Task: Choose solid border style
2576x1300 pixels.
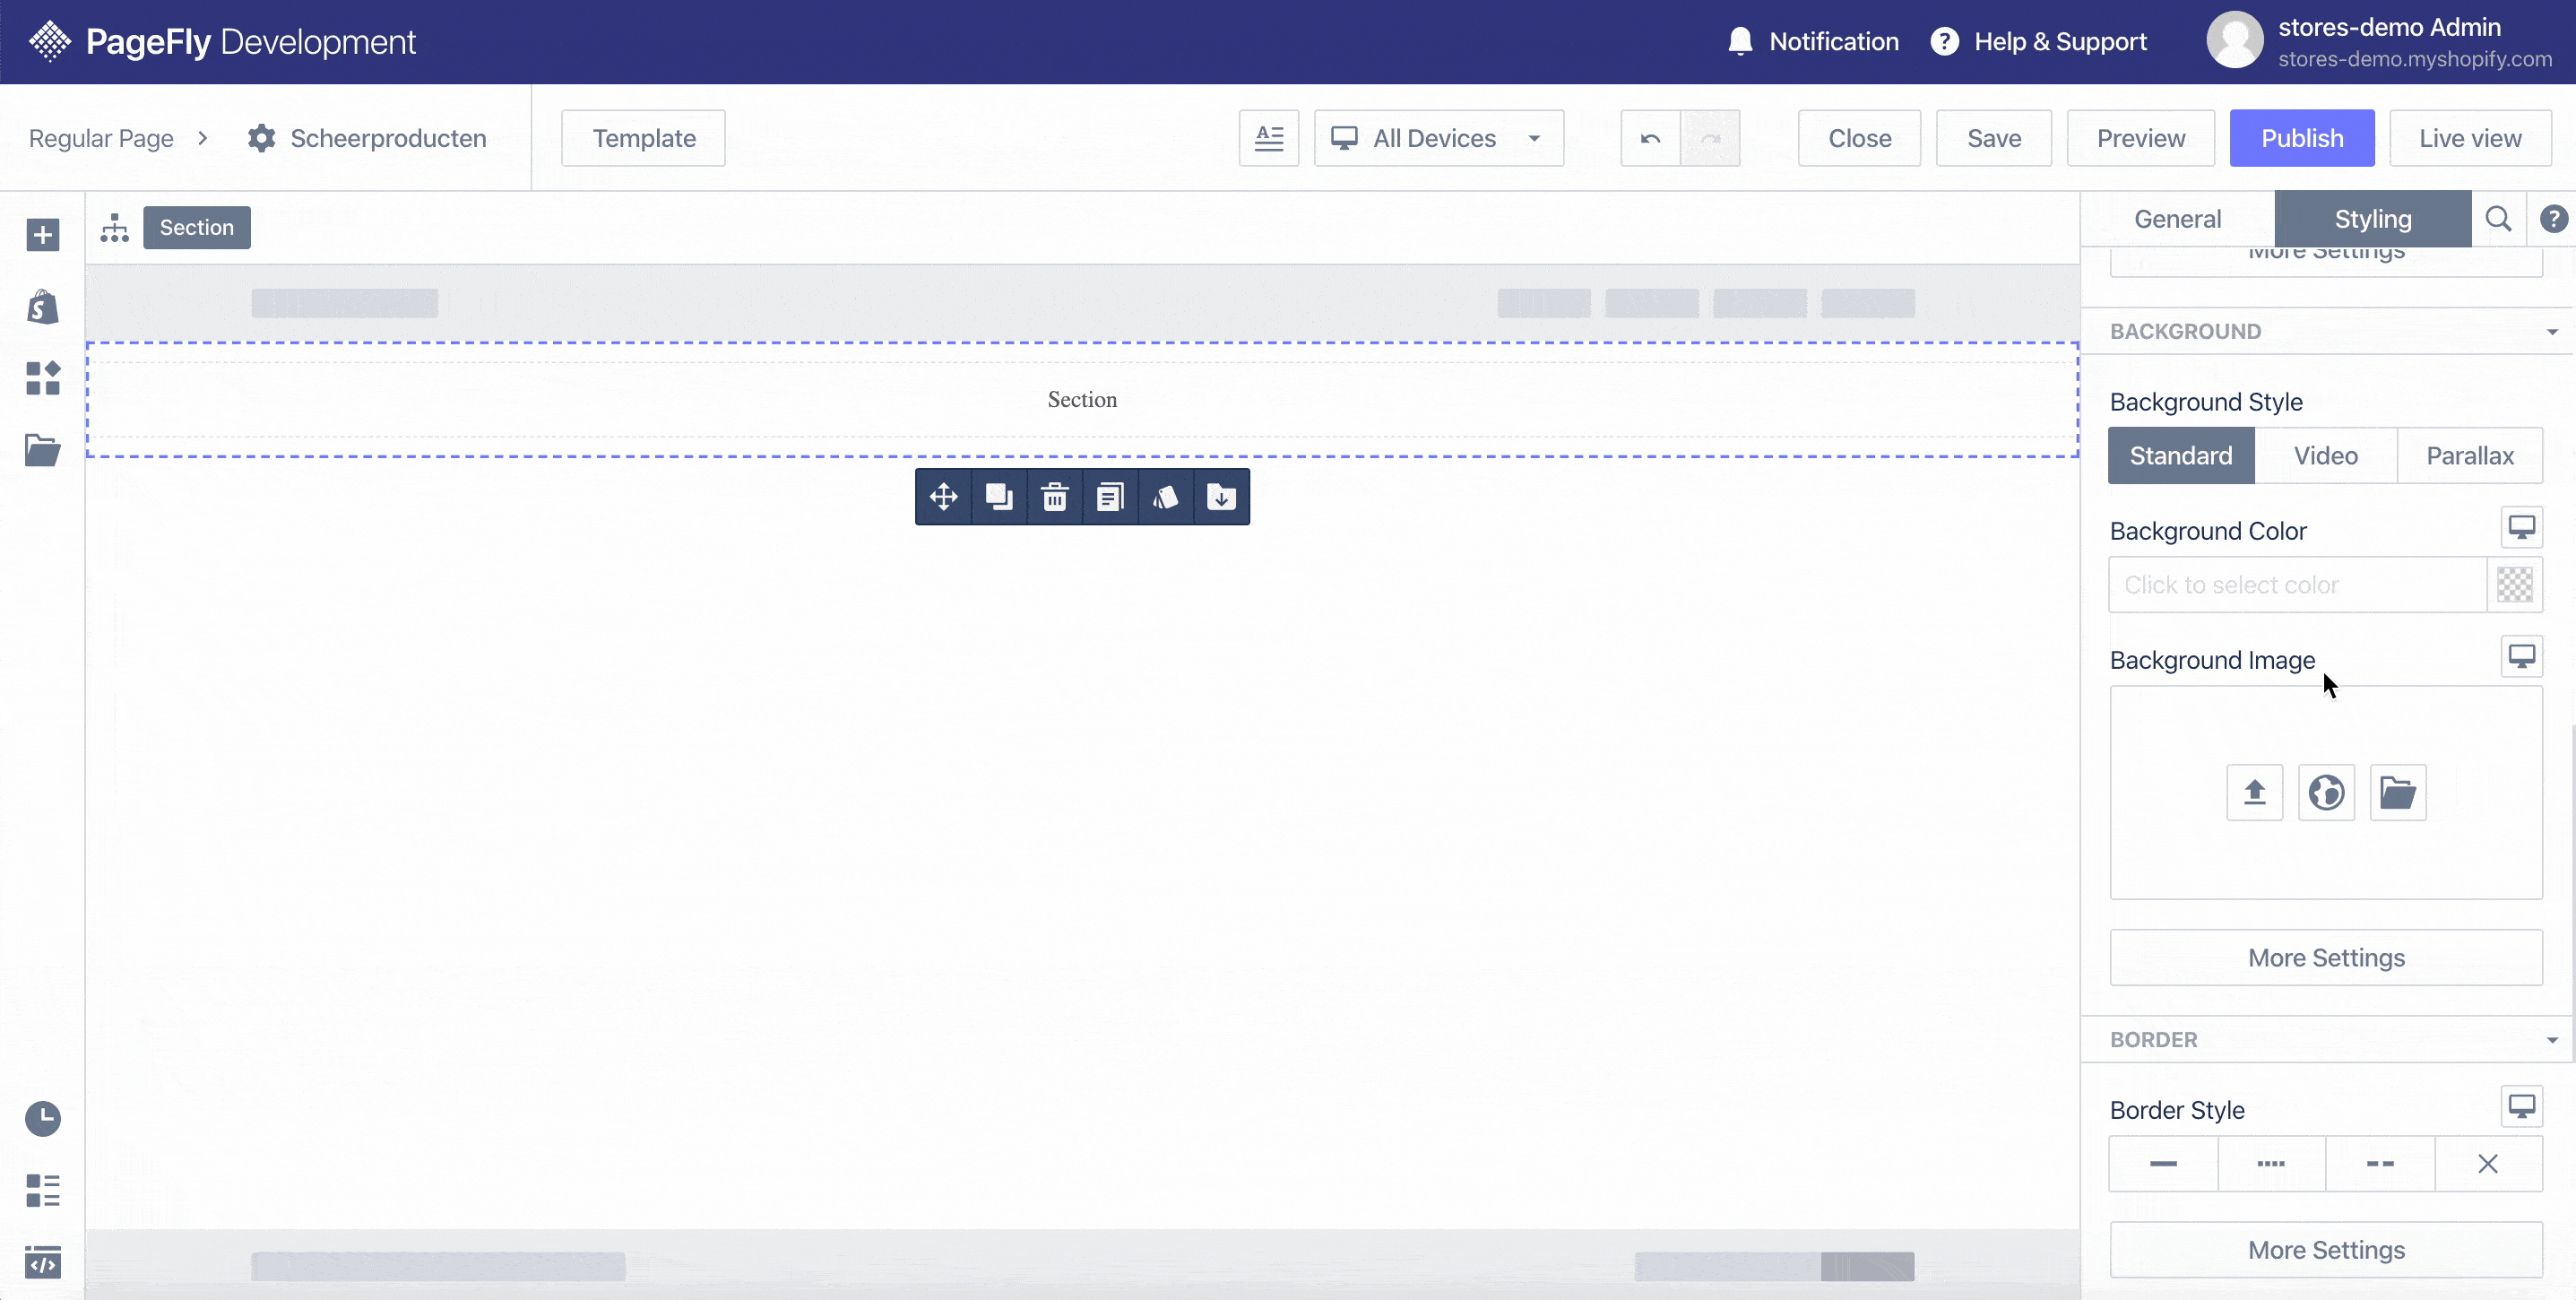Action: pyautogui.click(x=2163, y=1164)
